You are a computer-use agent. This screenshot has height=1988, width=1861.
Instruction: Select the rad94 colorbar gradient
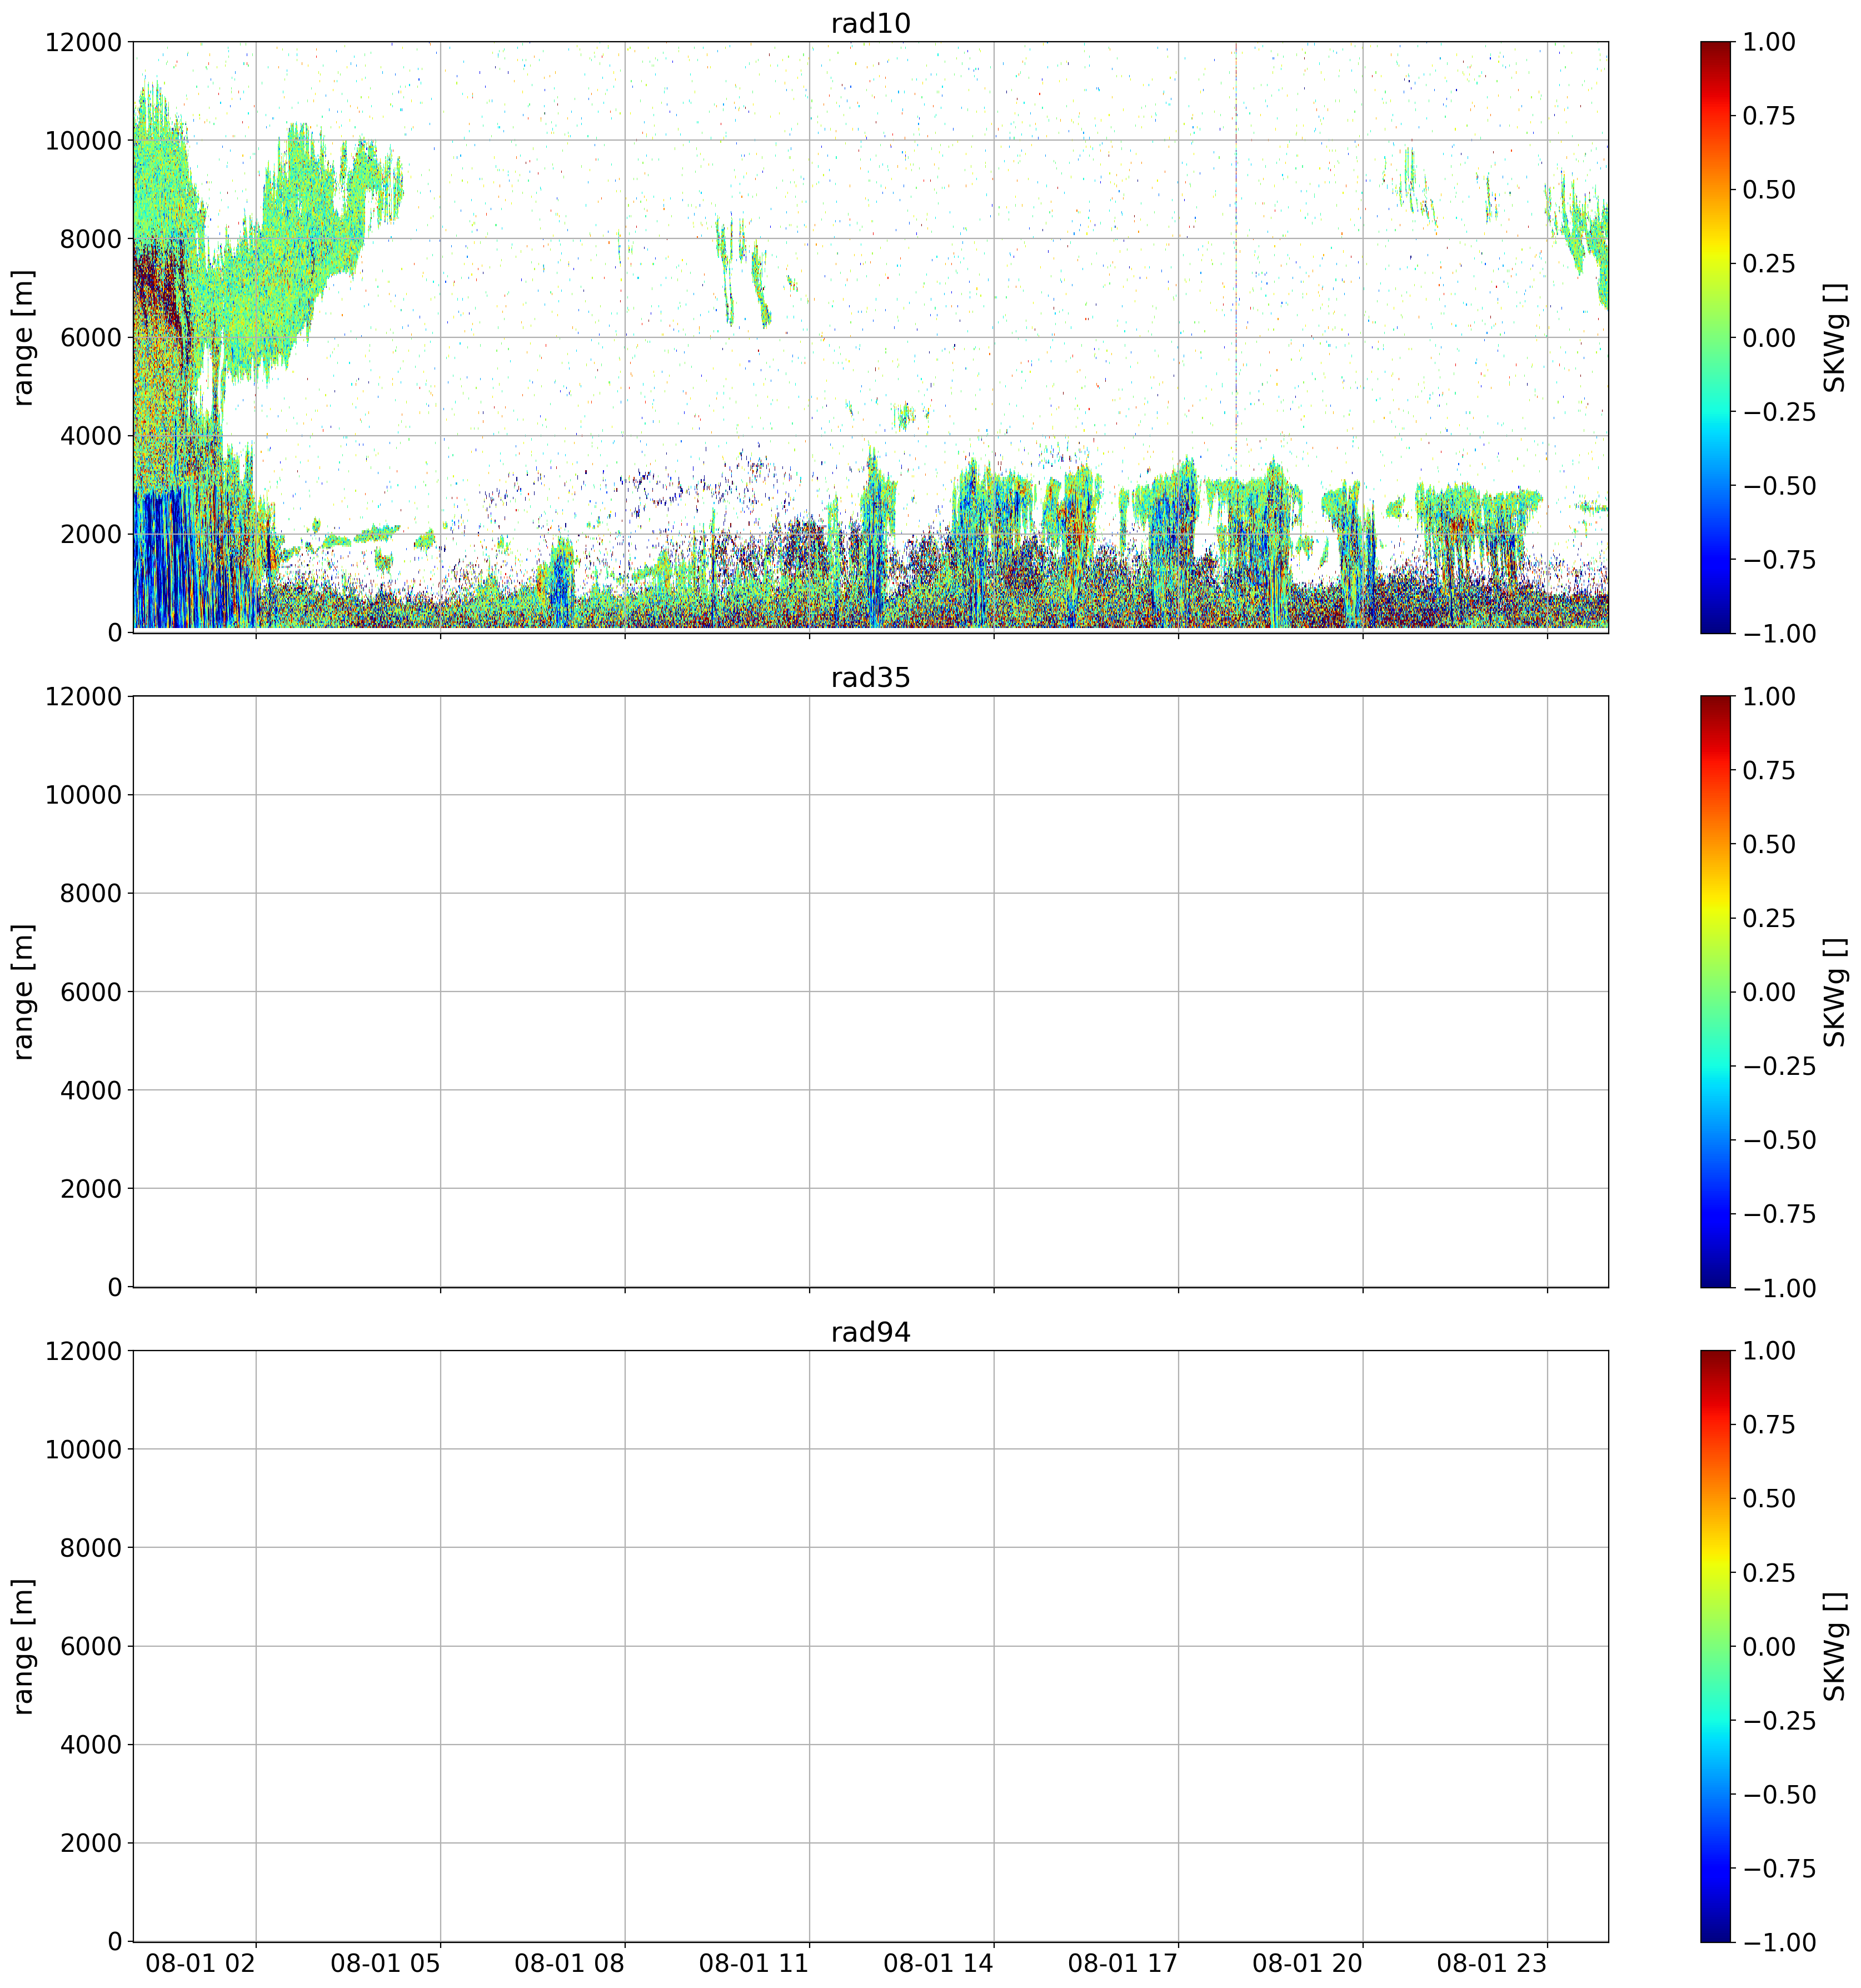[x=1715, y=1646]
